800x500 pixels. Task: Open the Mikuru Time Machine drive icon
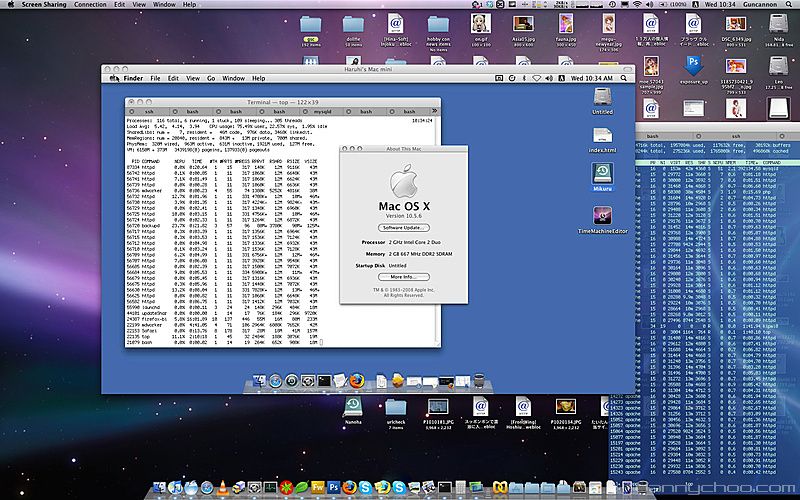coord(602,171)
